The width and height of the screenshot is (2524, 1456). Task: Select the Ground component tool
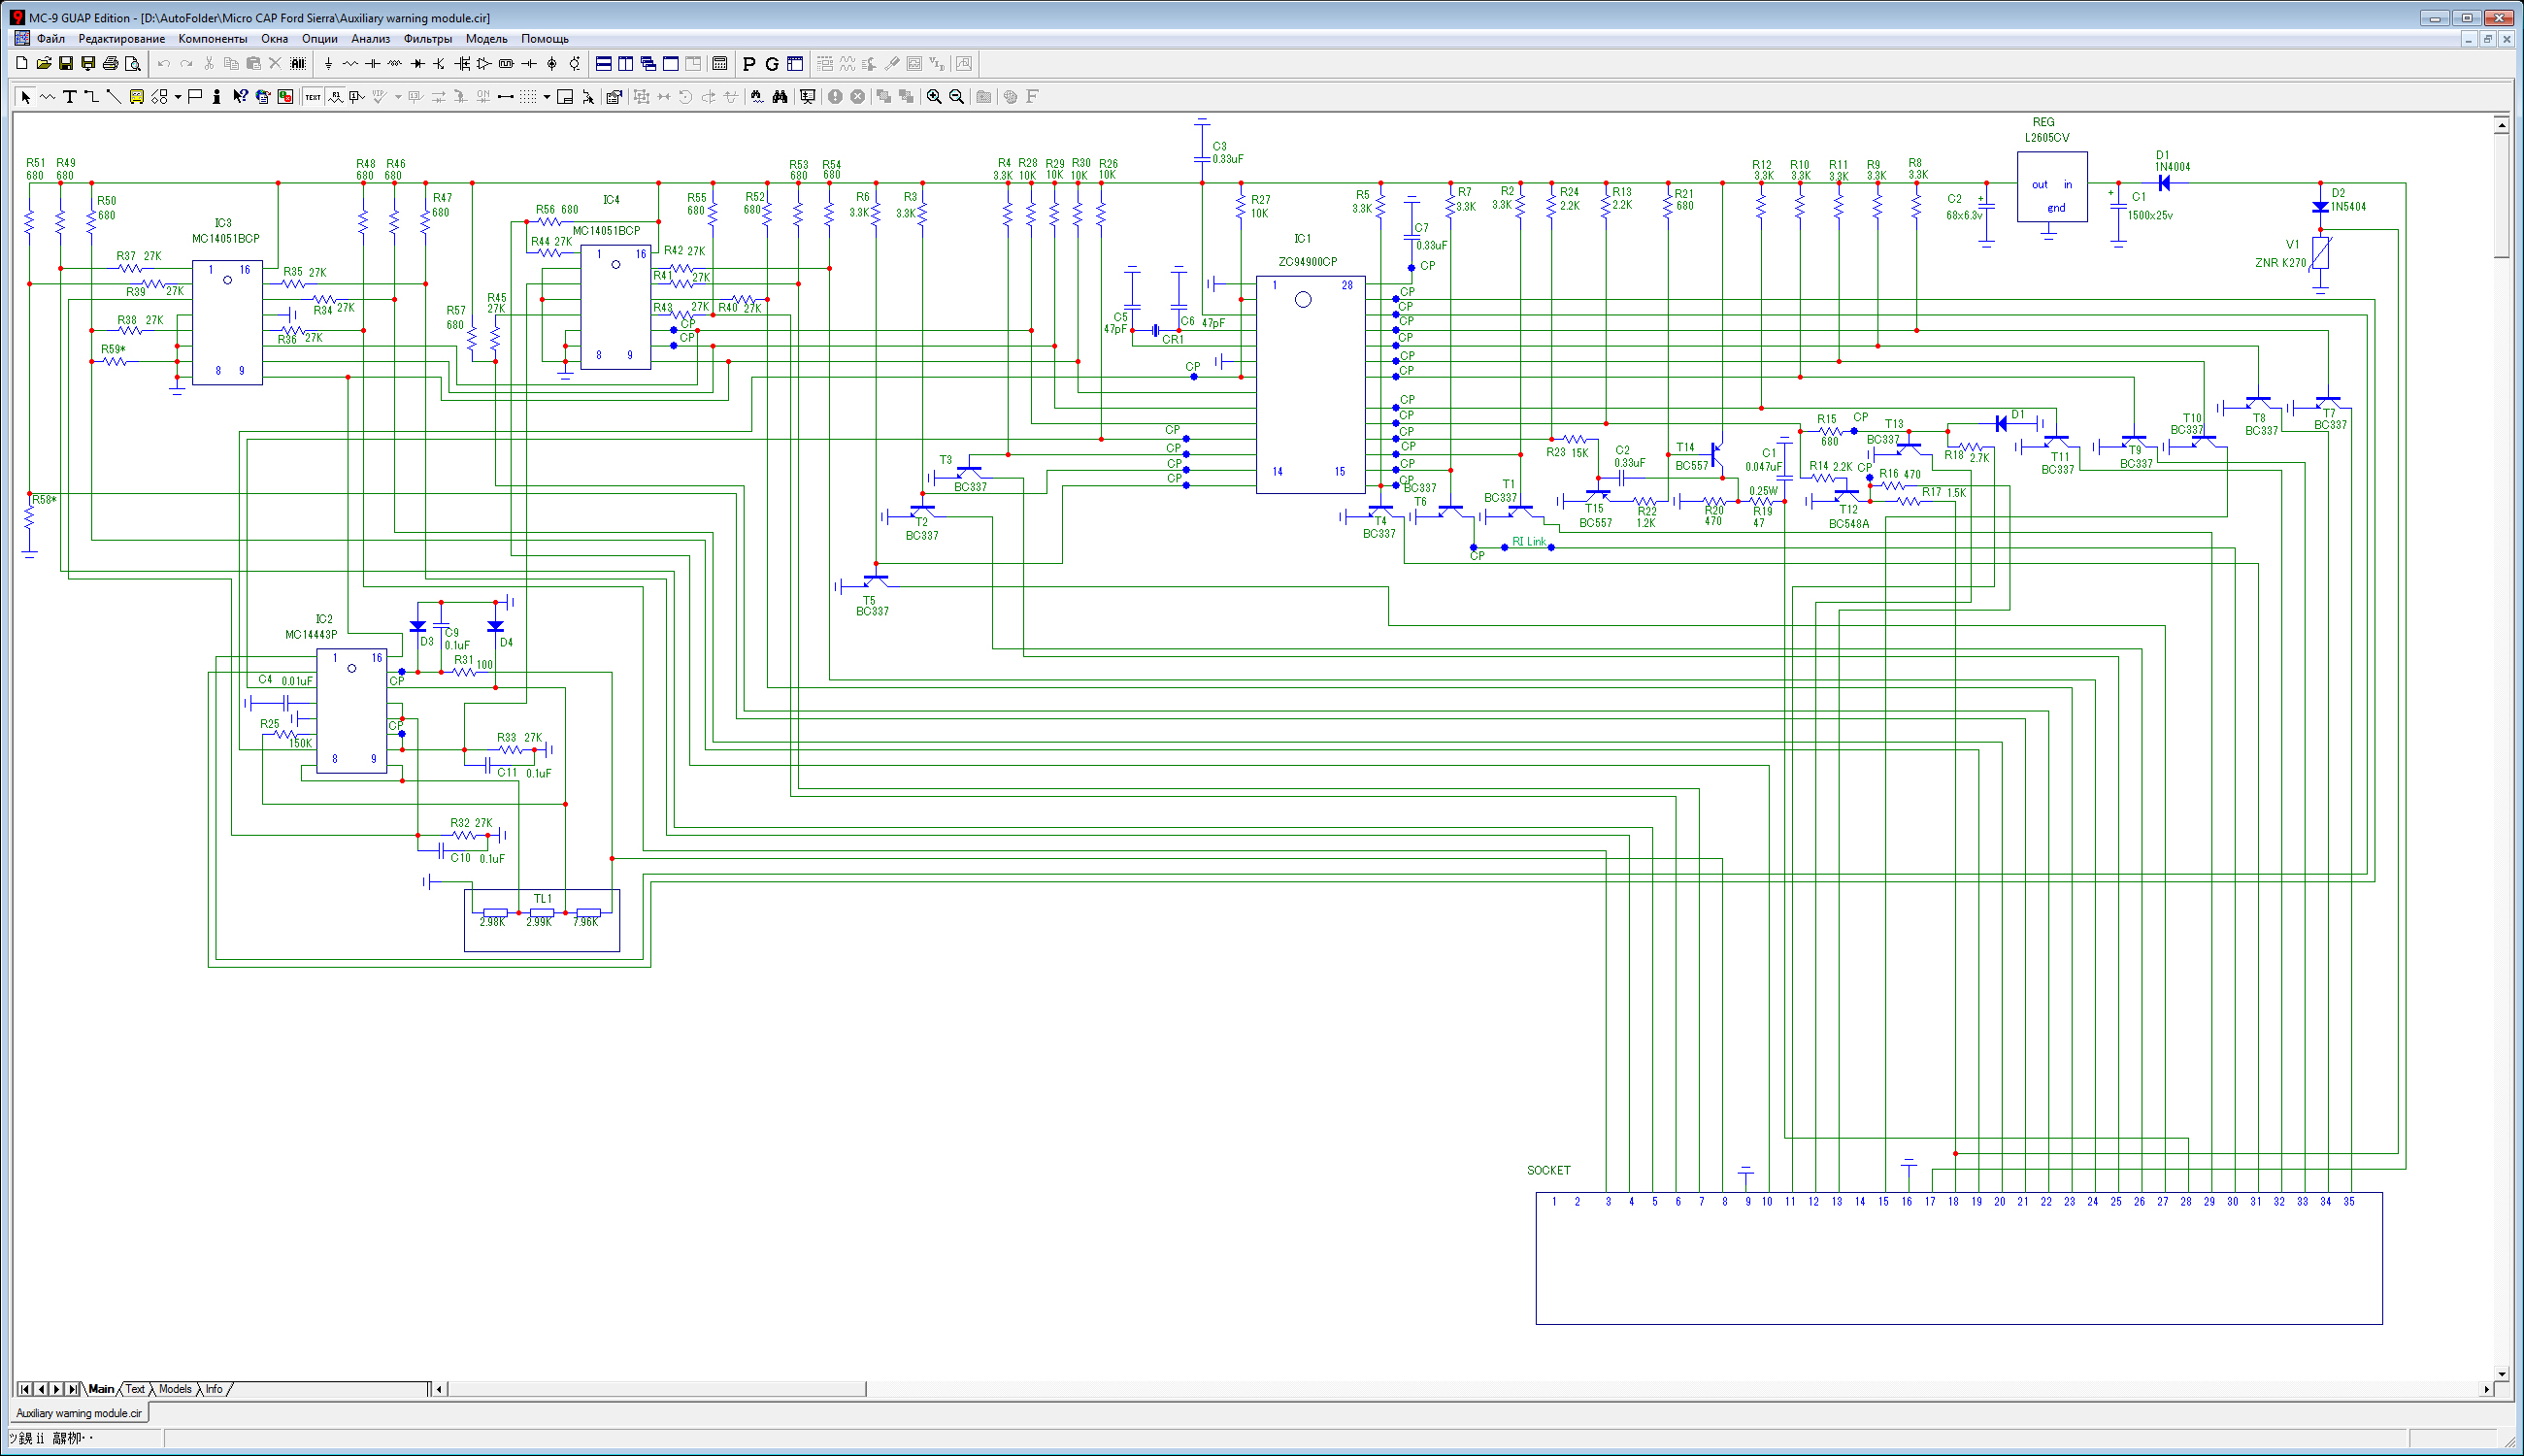point(328,64)
